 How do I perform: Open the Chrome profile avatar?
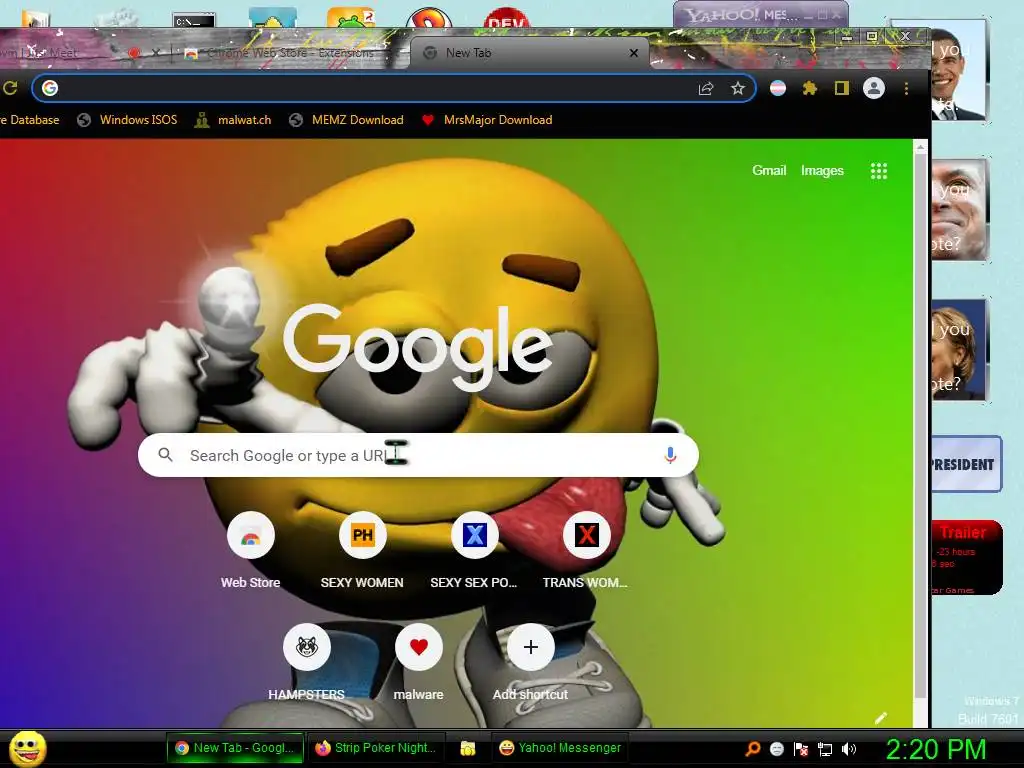(874, 88)
